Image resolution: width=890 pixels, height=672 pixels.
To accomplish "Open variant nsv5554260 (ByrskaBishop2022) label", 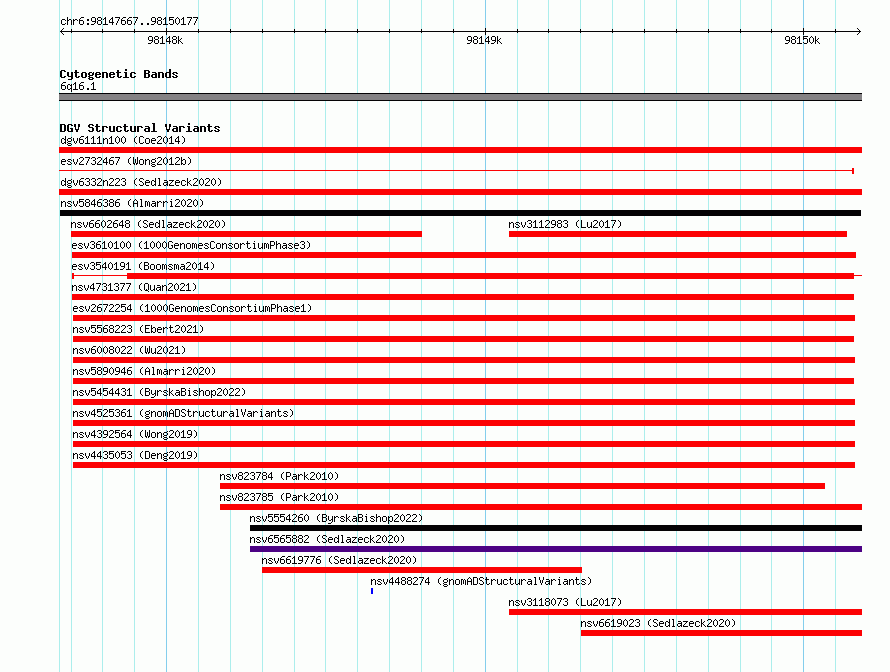I will click(x=336, y=518).
